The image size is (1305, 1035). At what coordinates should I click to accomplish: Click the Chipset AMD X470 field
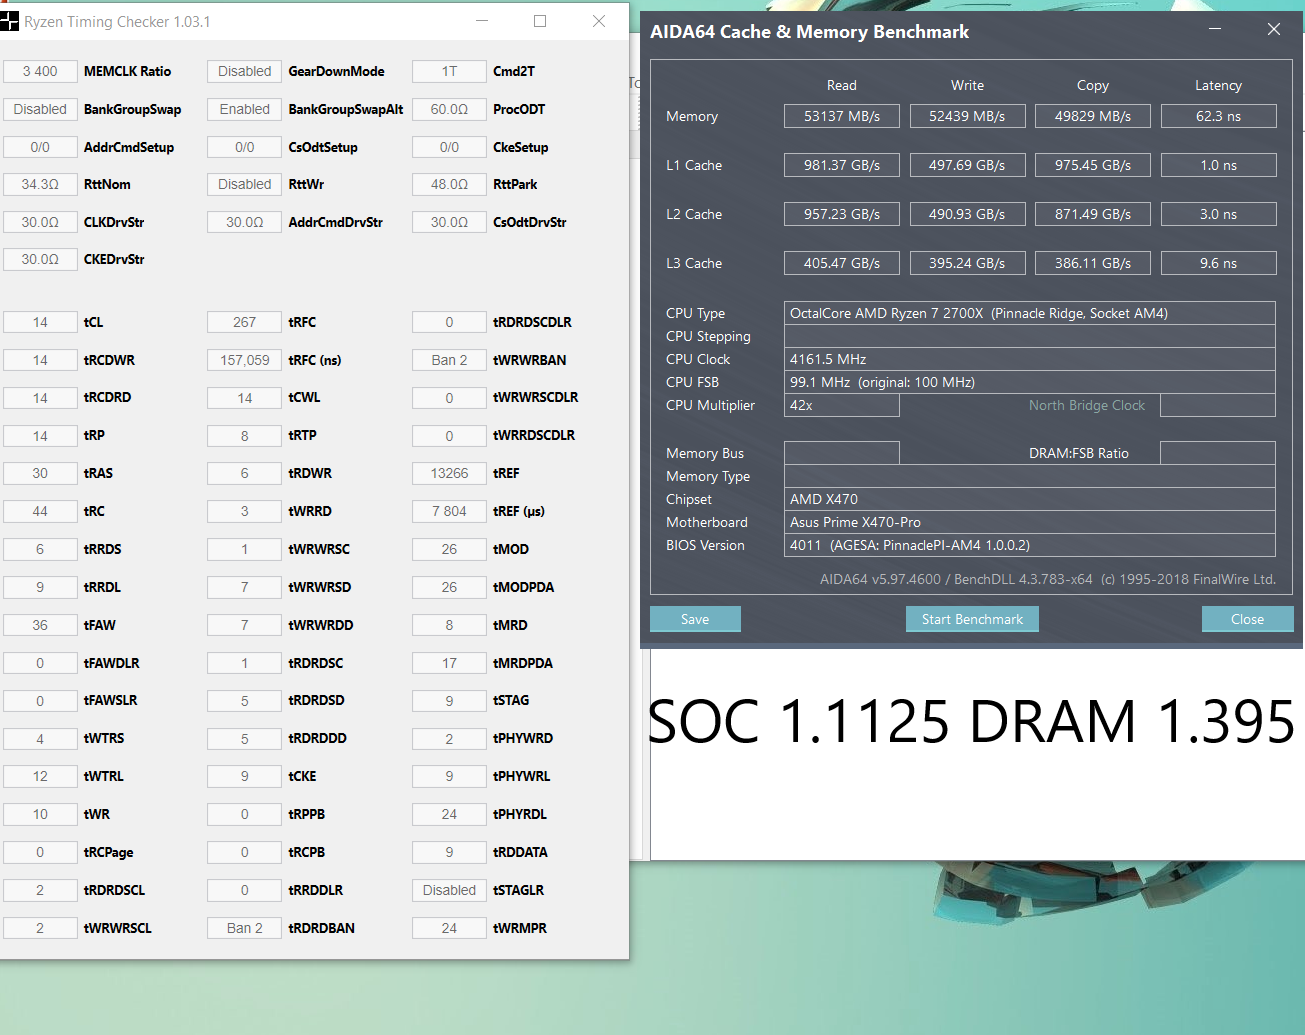[x=1030, y=499]
